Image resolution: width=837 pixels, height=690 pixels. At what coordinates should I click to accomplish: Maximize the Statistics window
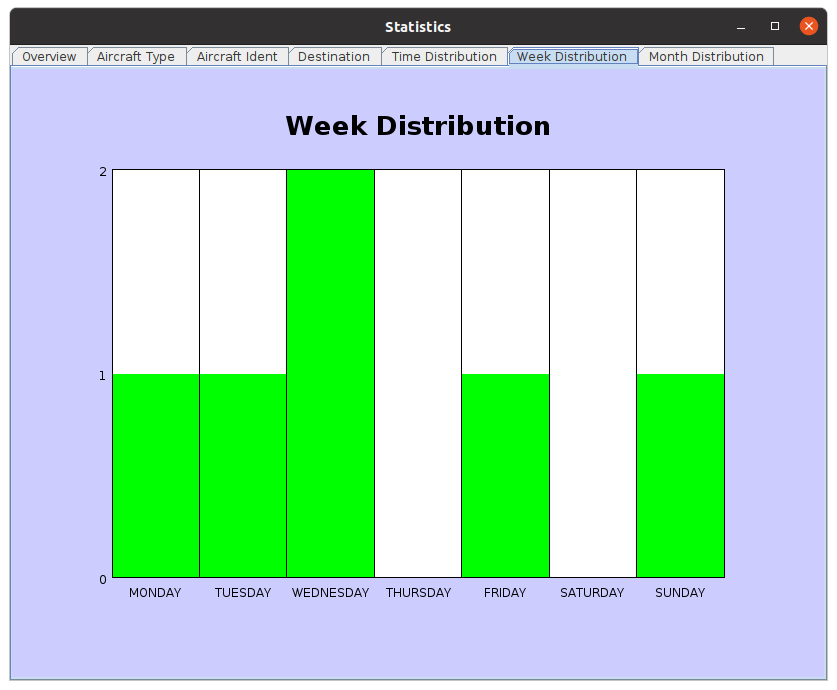click(x=775, y=27)
